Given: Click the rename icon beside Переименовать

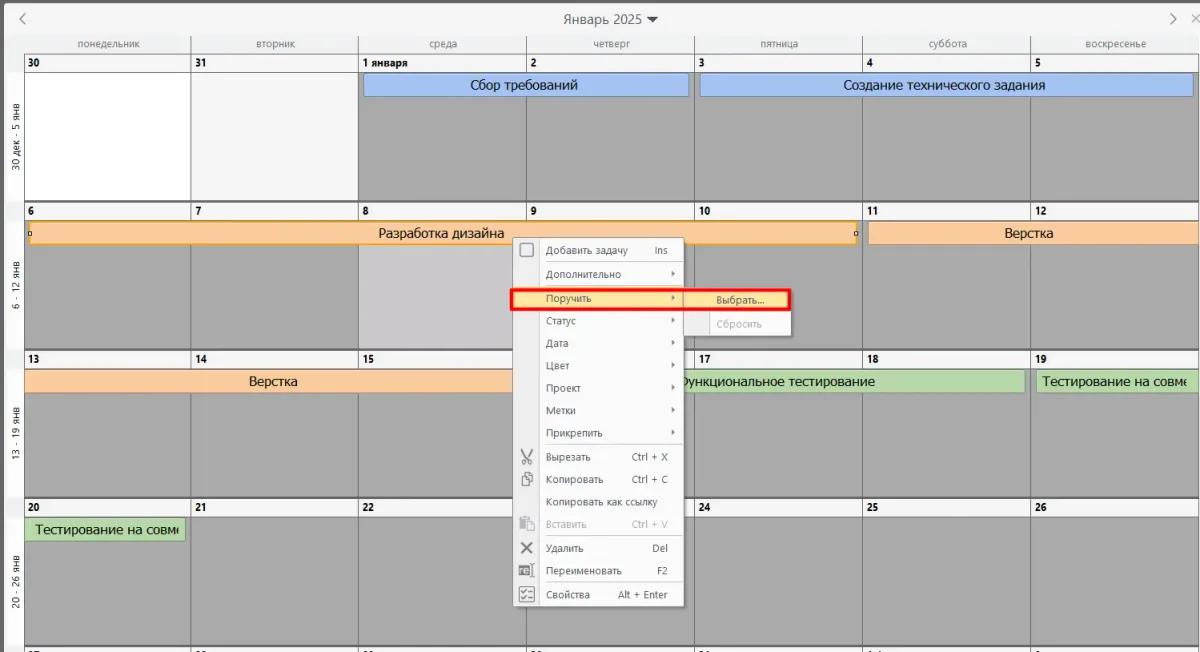Looking at the screenshot, I should coord(526,571).
